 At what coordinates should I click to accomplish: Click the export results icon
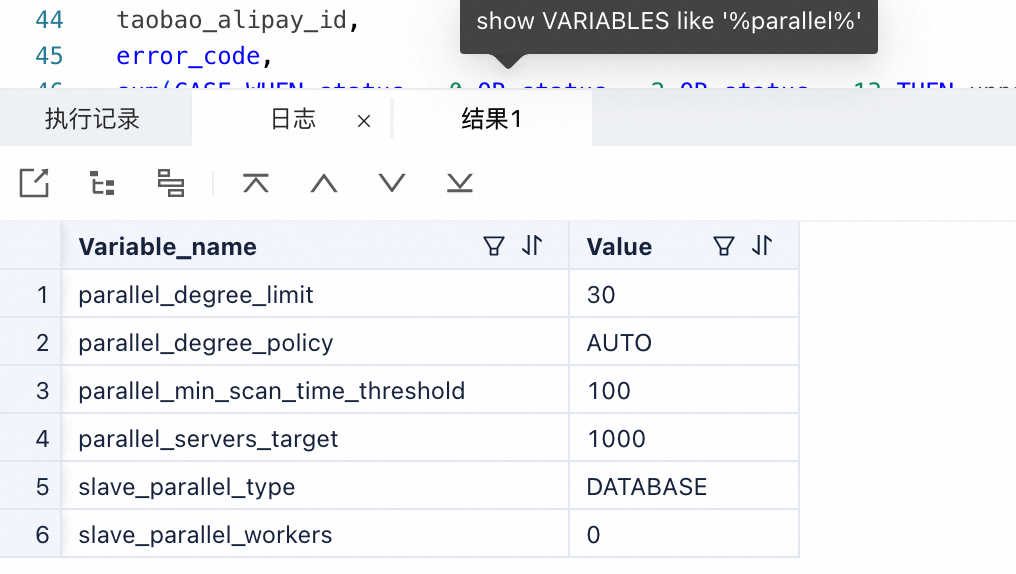point(34,183)
